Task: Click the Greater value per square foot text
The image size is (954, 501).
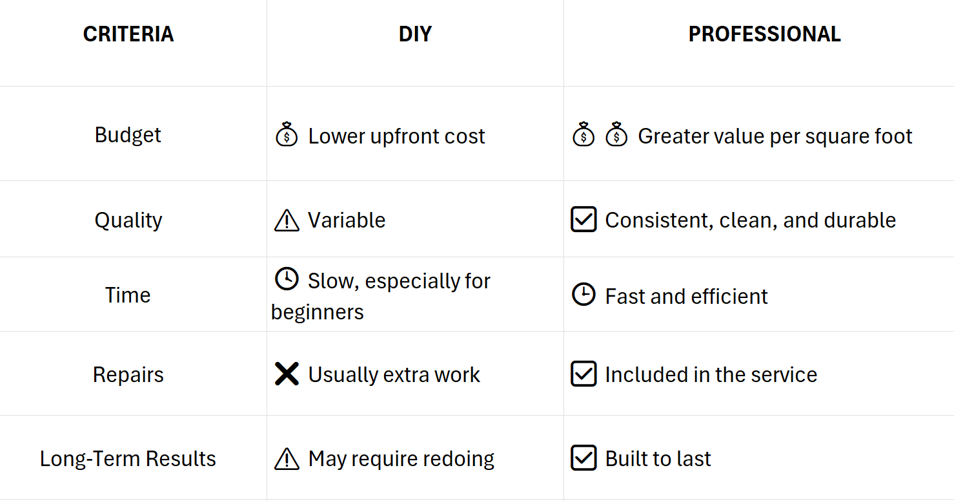Action: [x=775, y=136]
